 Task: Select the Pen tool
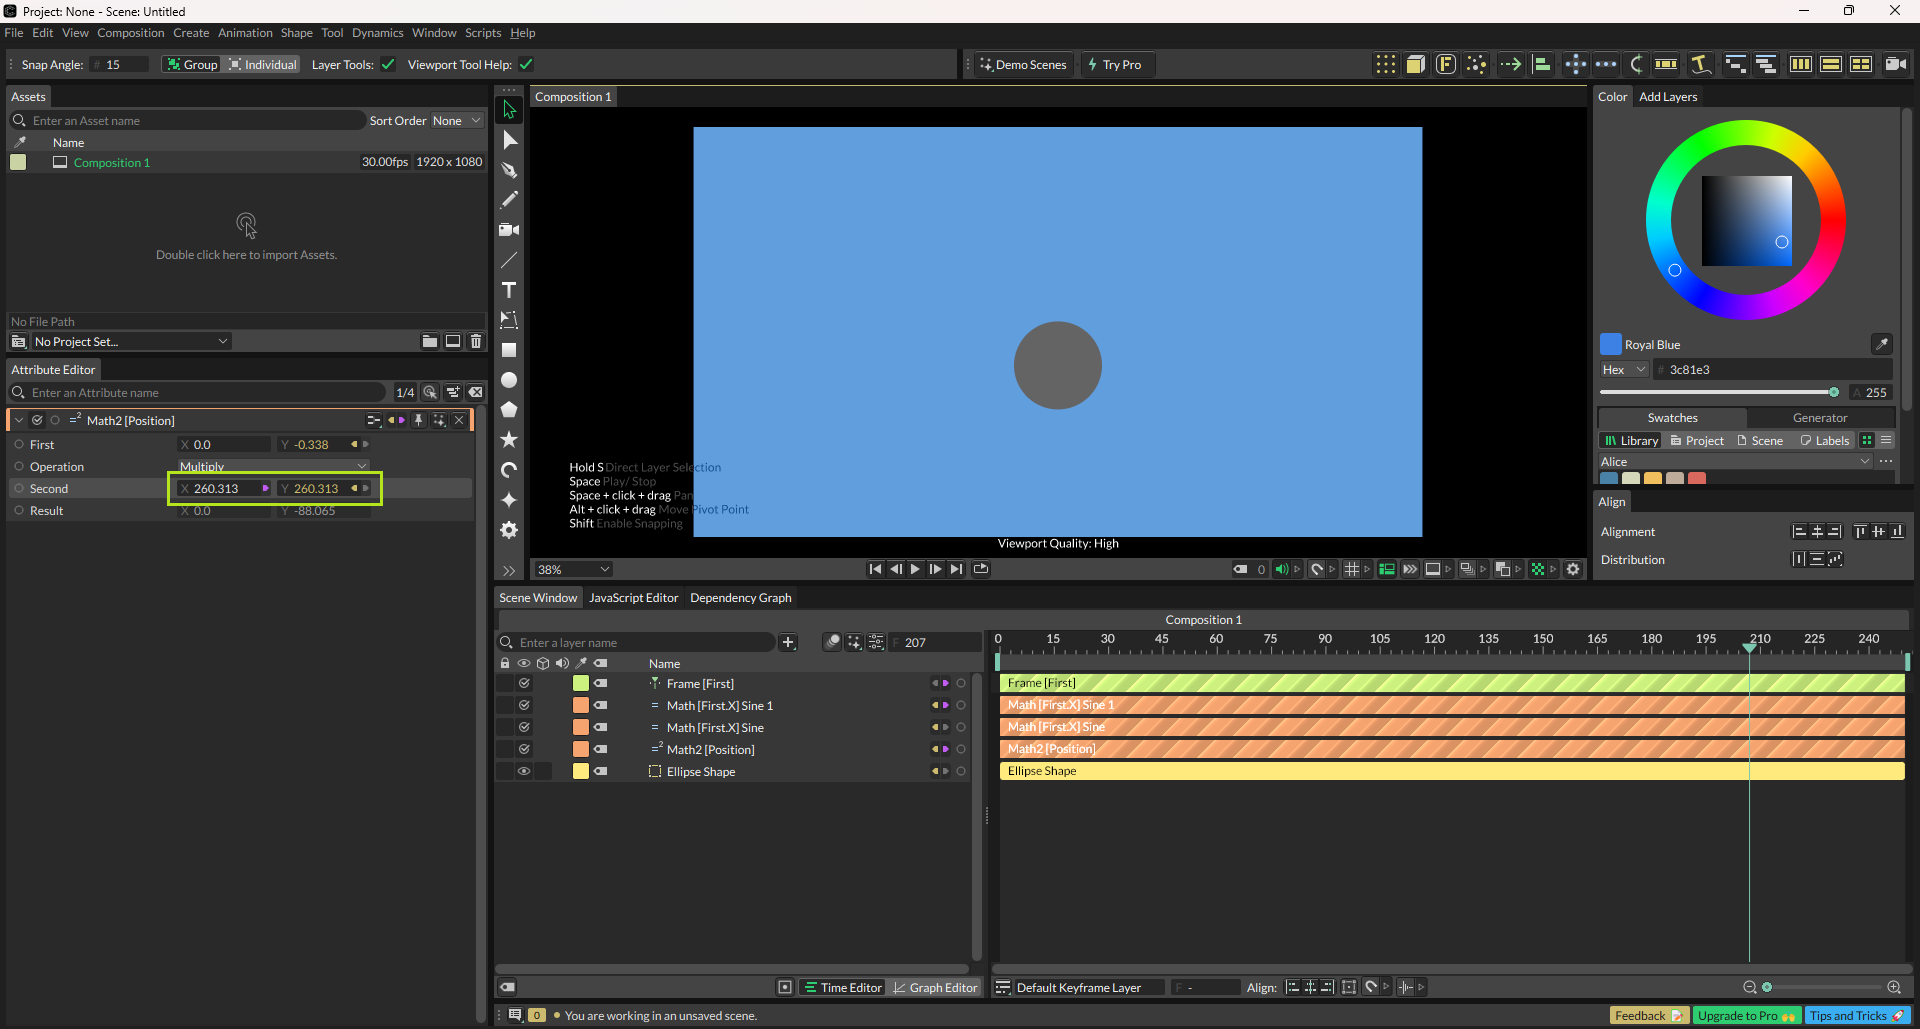[509, 170]
